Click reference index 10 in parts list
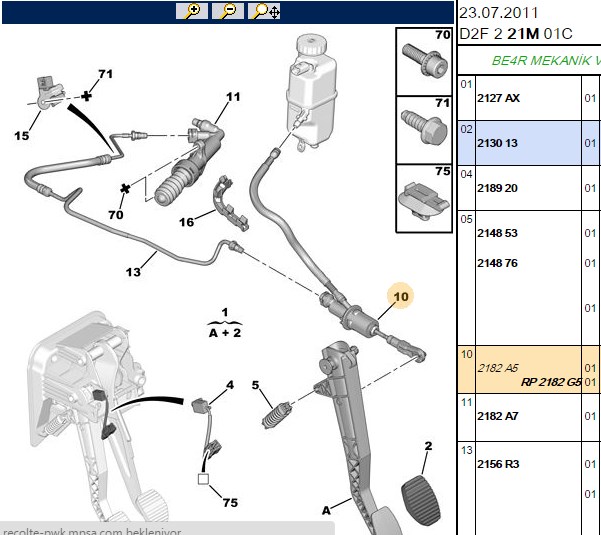Screen dimensions: 601x535 466,354
